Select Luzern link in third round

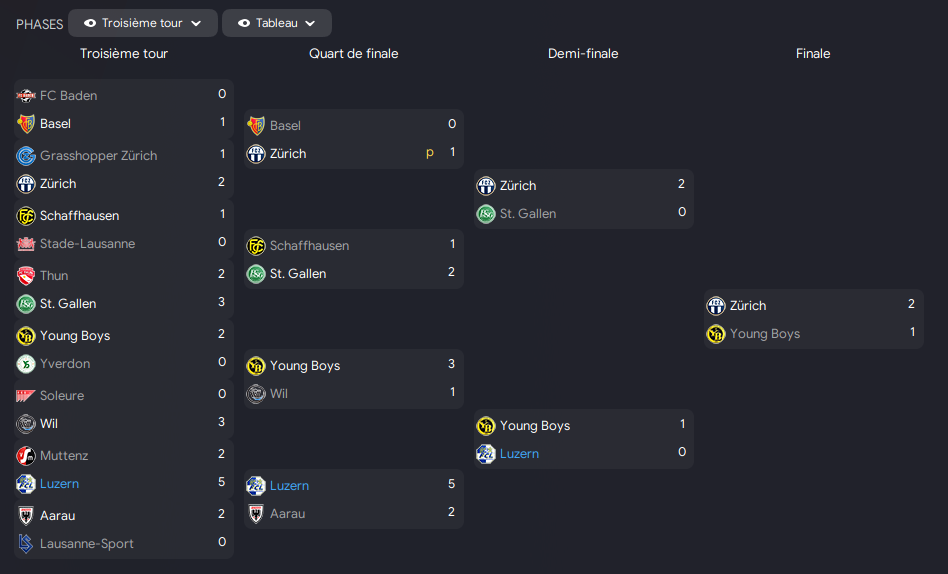pyautogui.click(x=59, y=484)
